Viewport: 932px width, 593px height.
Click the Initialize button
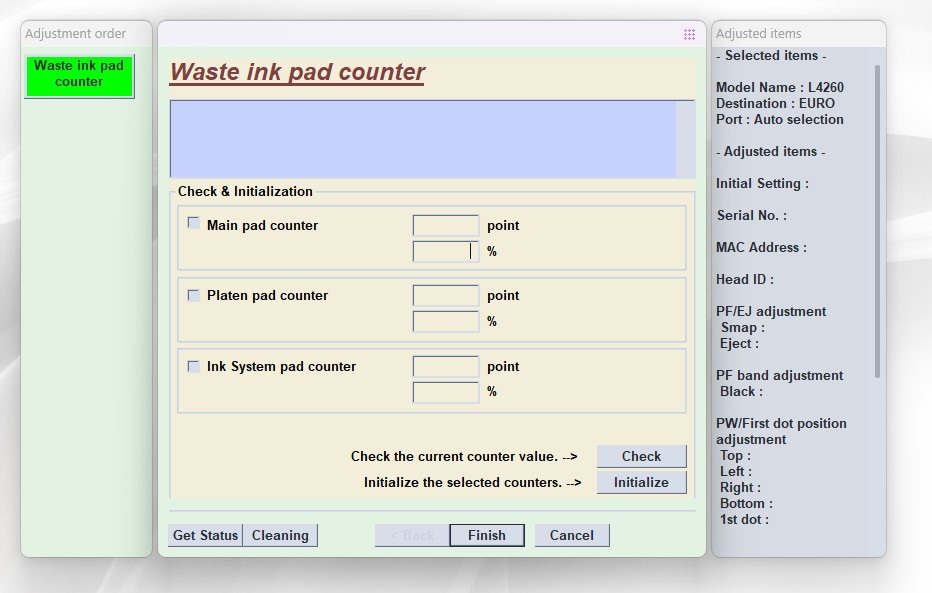tap(641, 482)
